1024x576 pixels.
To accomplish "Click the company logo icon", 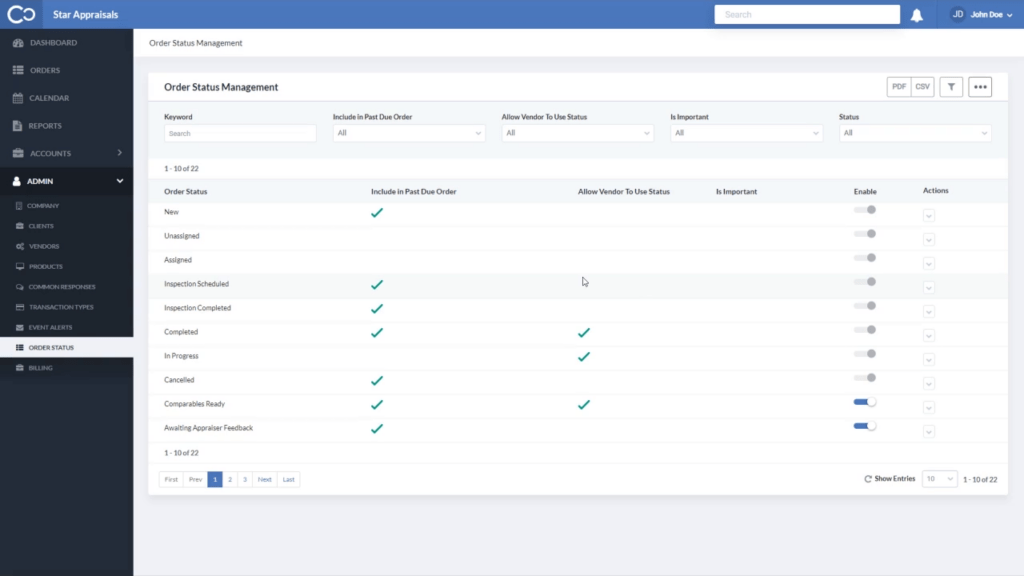I will click(x=21, y=14).
